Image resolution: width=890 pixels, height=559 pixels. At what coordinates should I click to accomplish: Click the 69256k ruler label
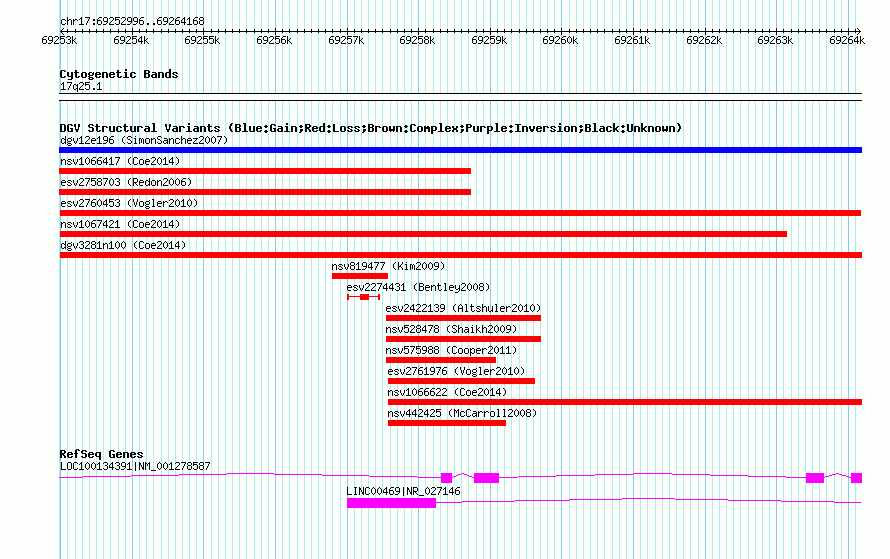coord(274,40)
